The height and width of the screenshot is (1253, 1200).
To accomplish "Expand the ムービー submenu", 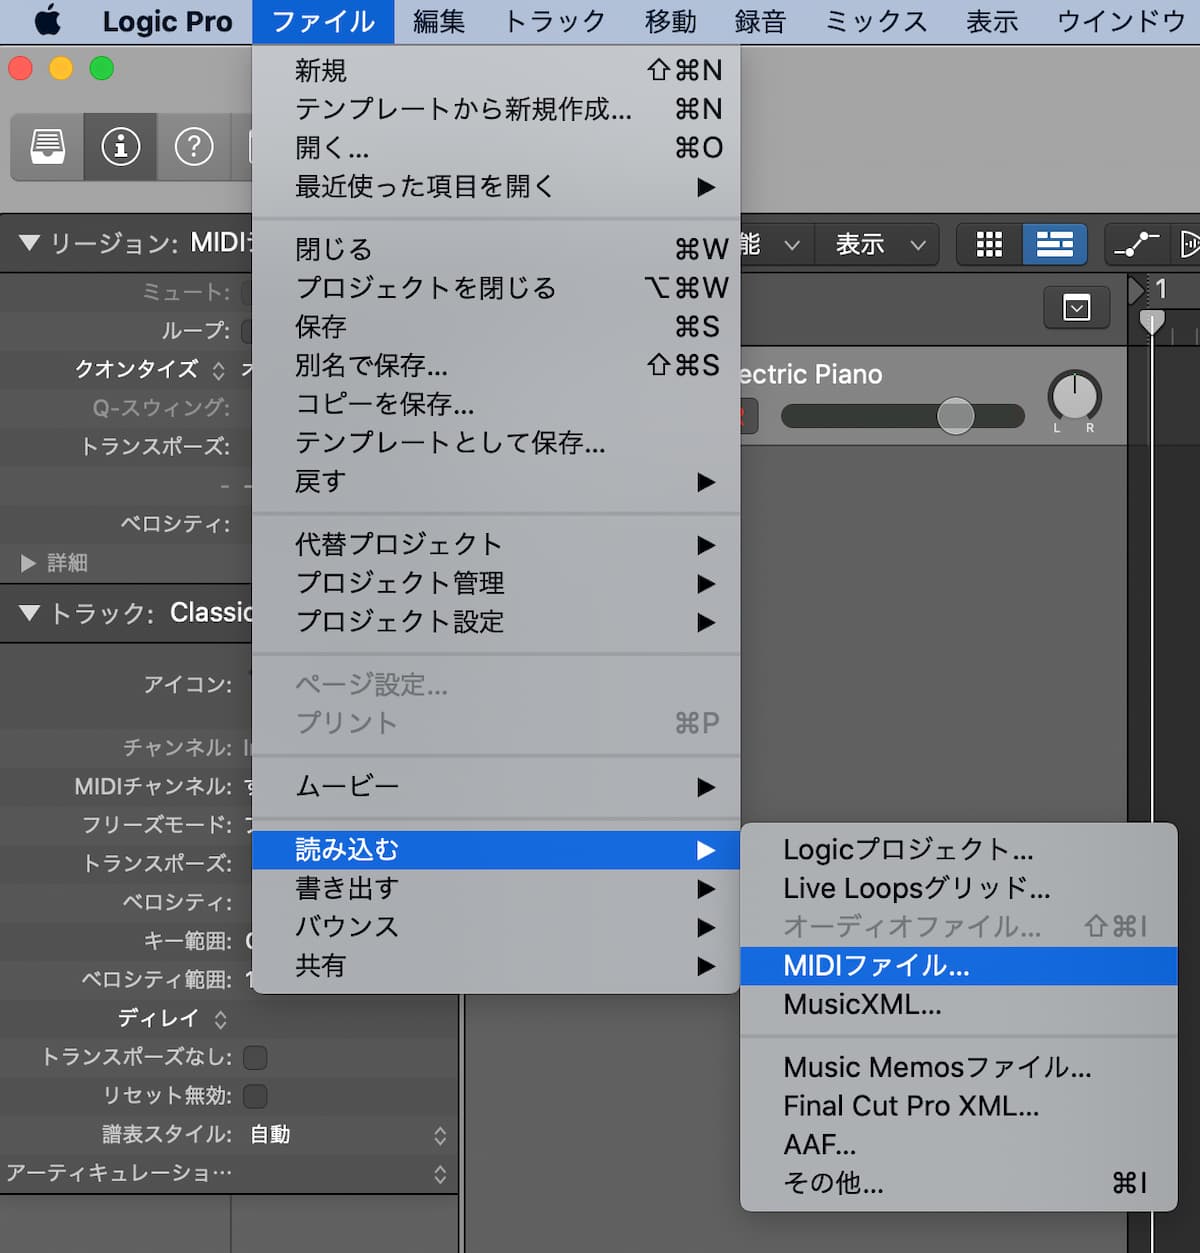I will 496,787.
